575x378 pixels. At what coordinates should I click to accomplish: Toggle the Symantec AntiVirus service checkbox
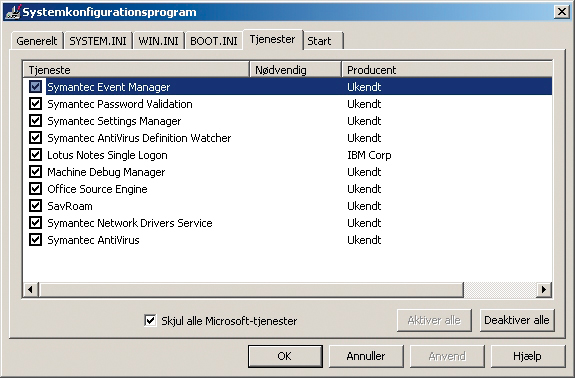pyautogui.click(x=36, y=240)
